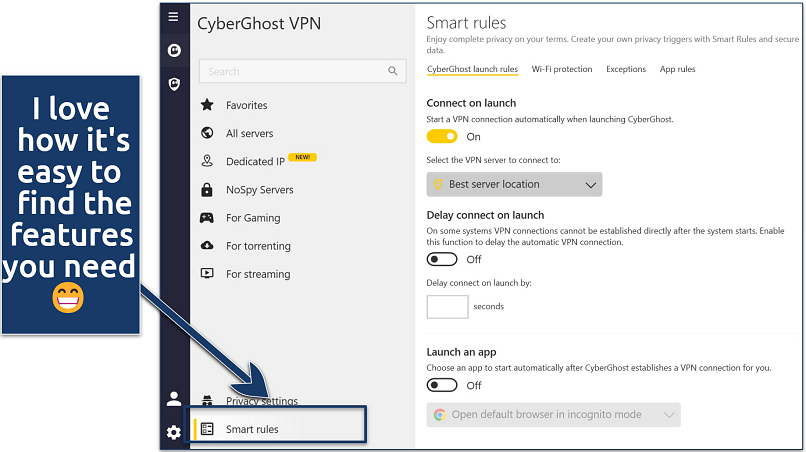The width and height of the screenshot is (806, 452).
Task: Click the Delay connect on launch heading
Action: click(x=485, y=215)
